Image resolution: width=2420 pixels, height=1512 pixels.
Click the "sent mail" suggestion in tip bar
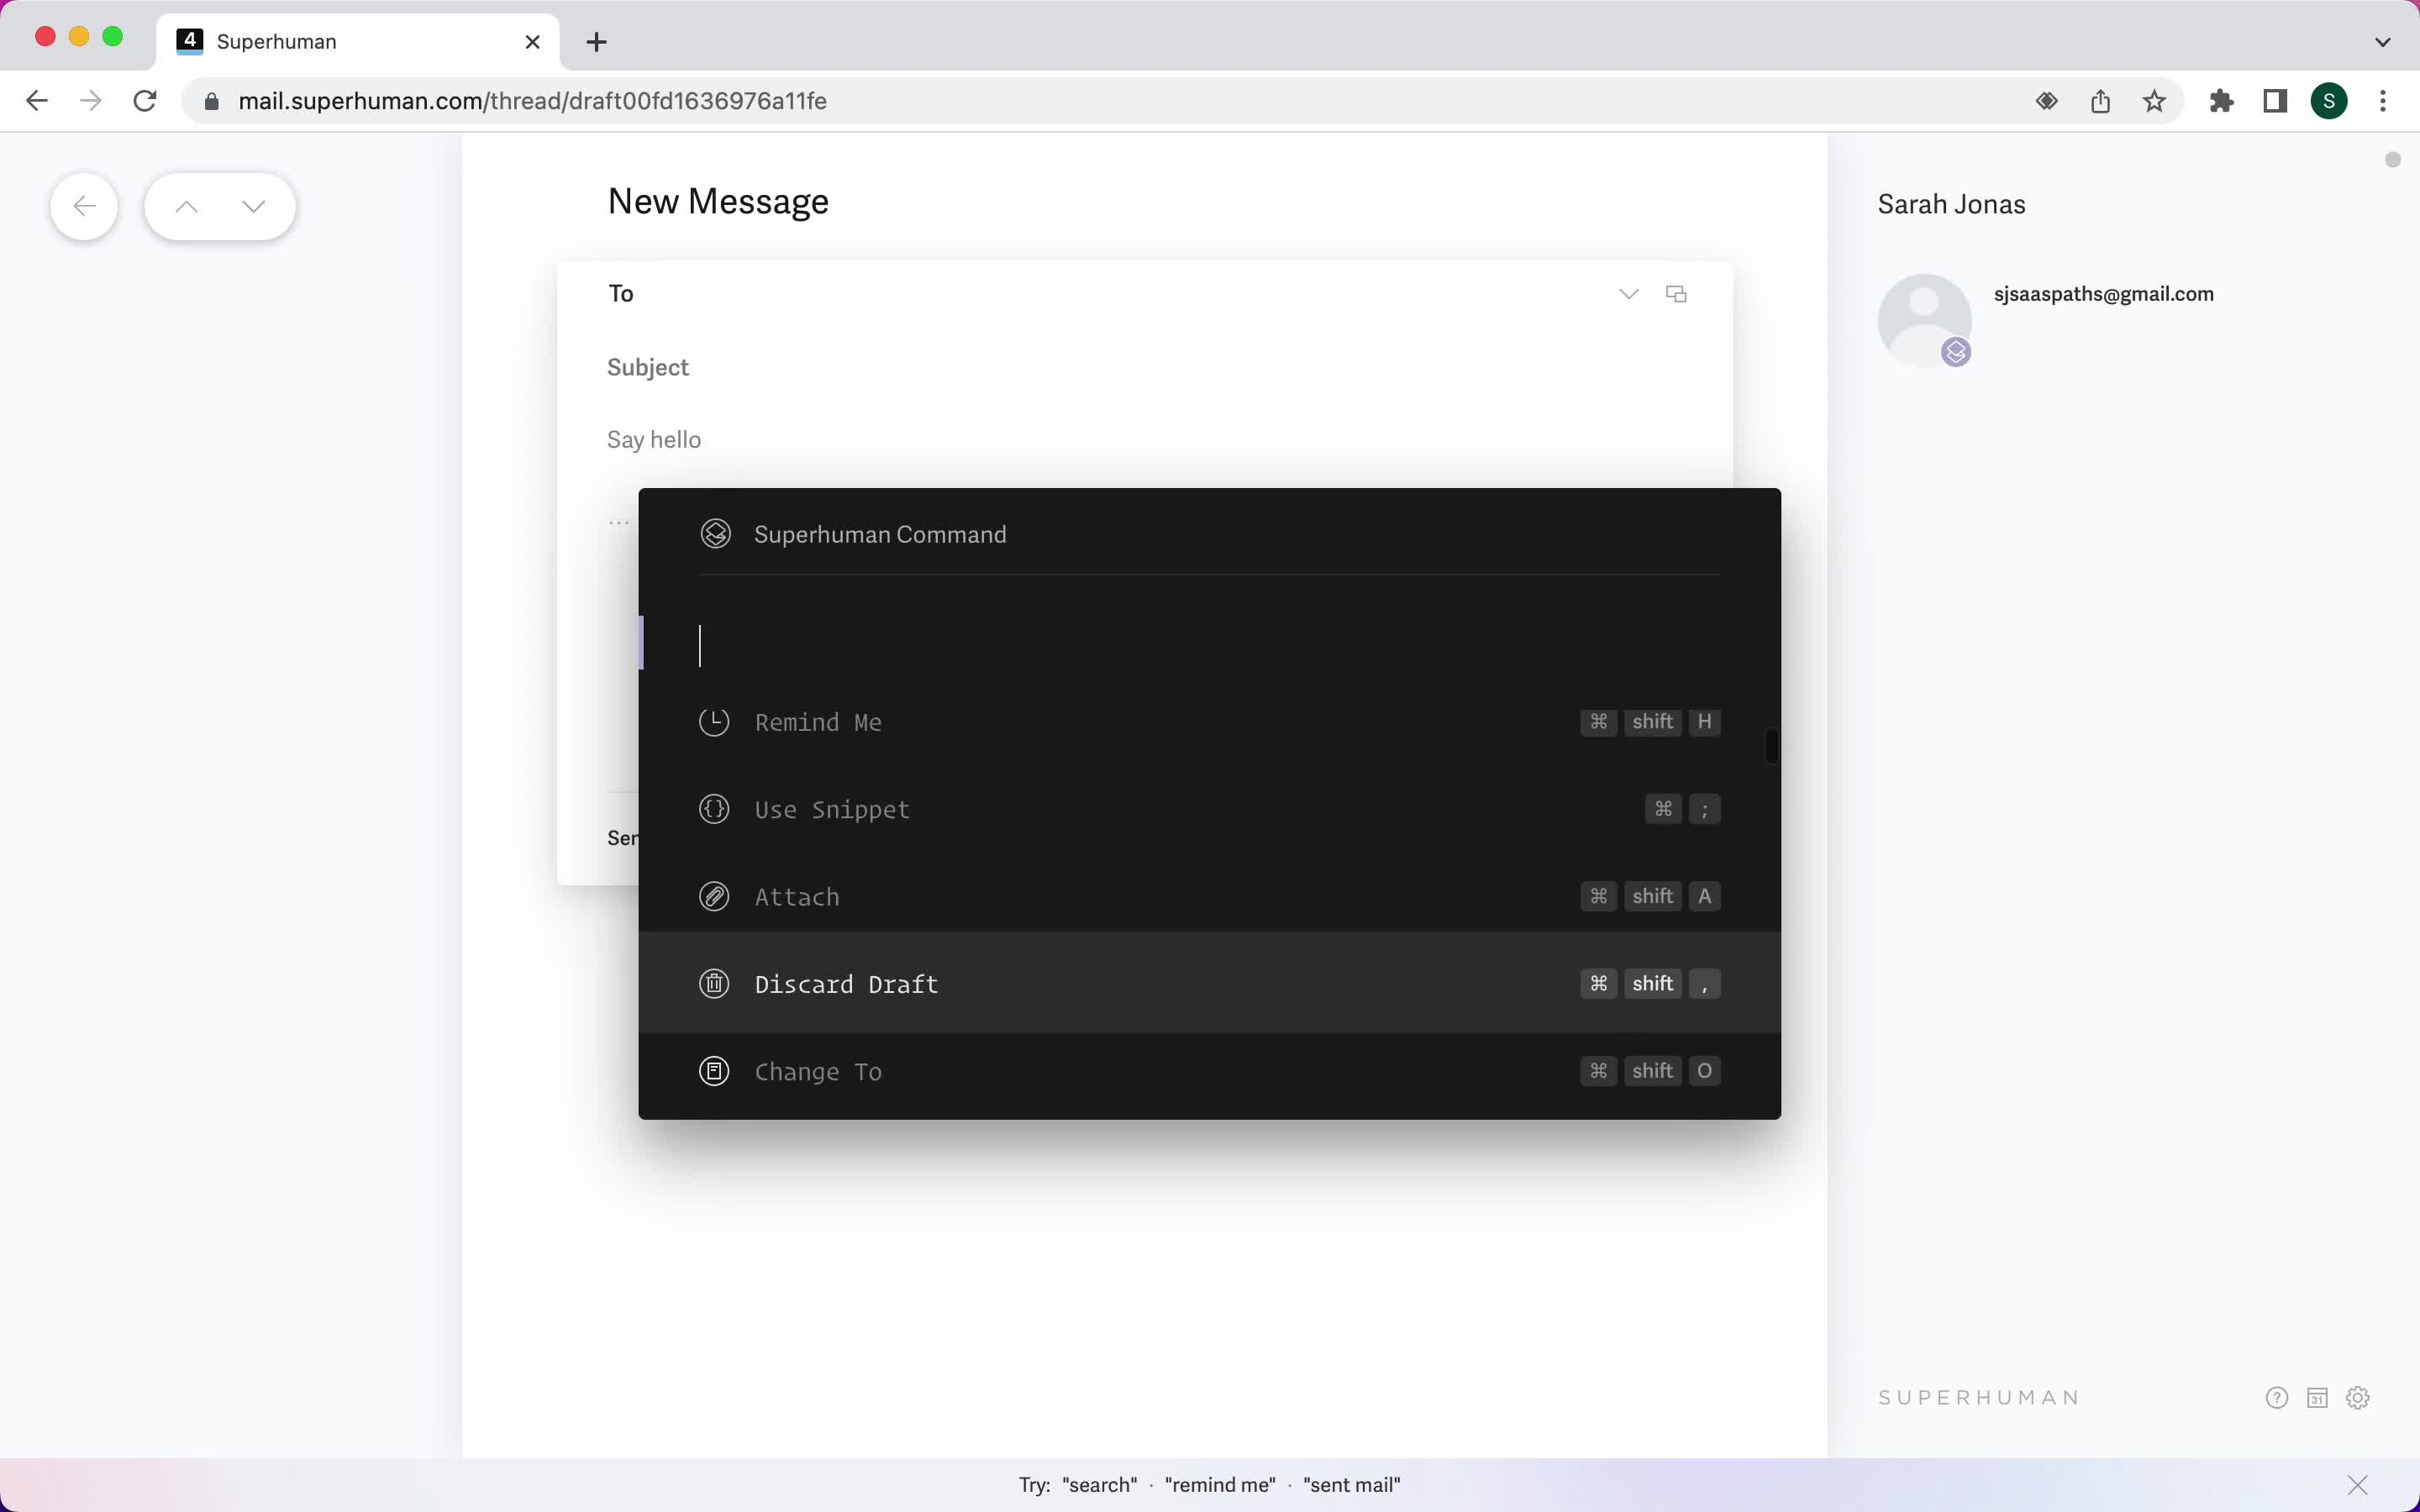coord(1352,1485)
